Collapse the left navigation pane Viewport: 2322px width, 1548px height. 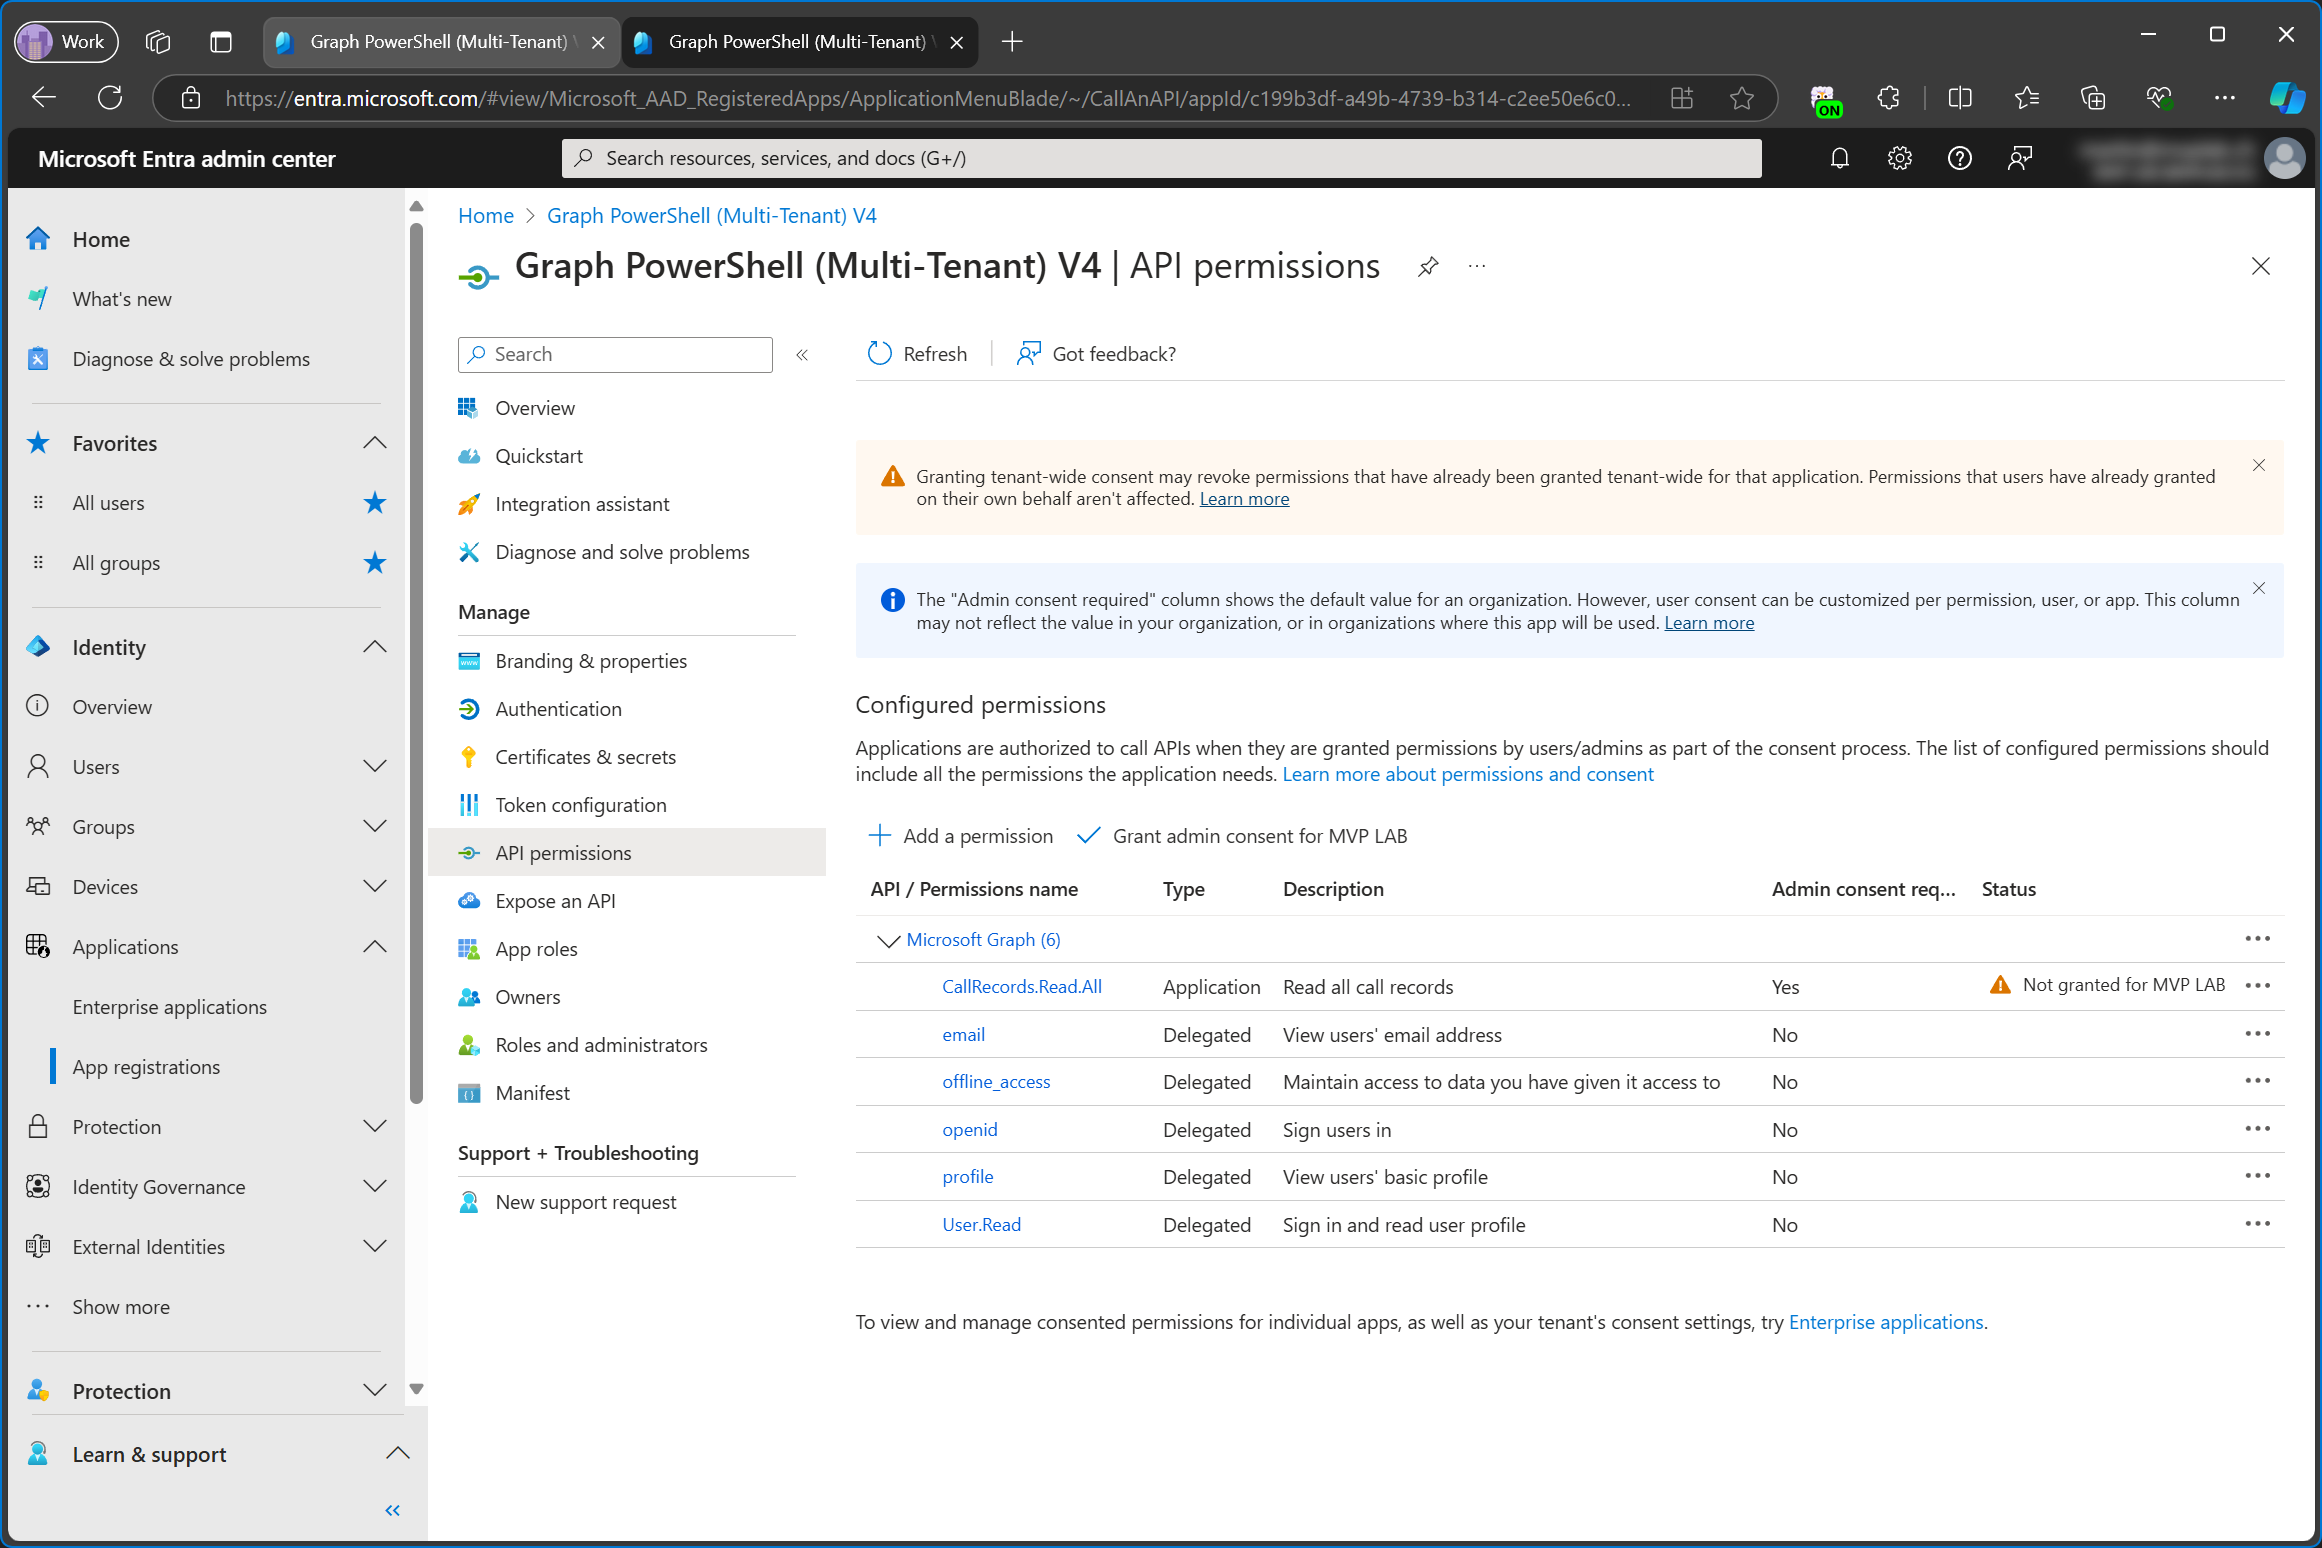(x=392, y=1510)
